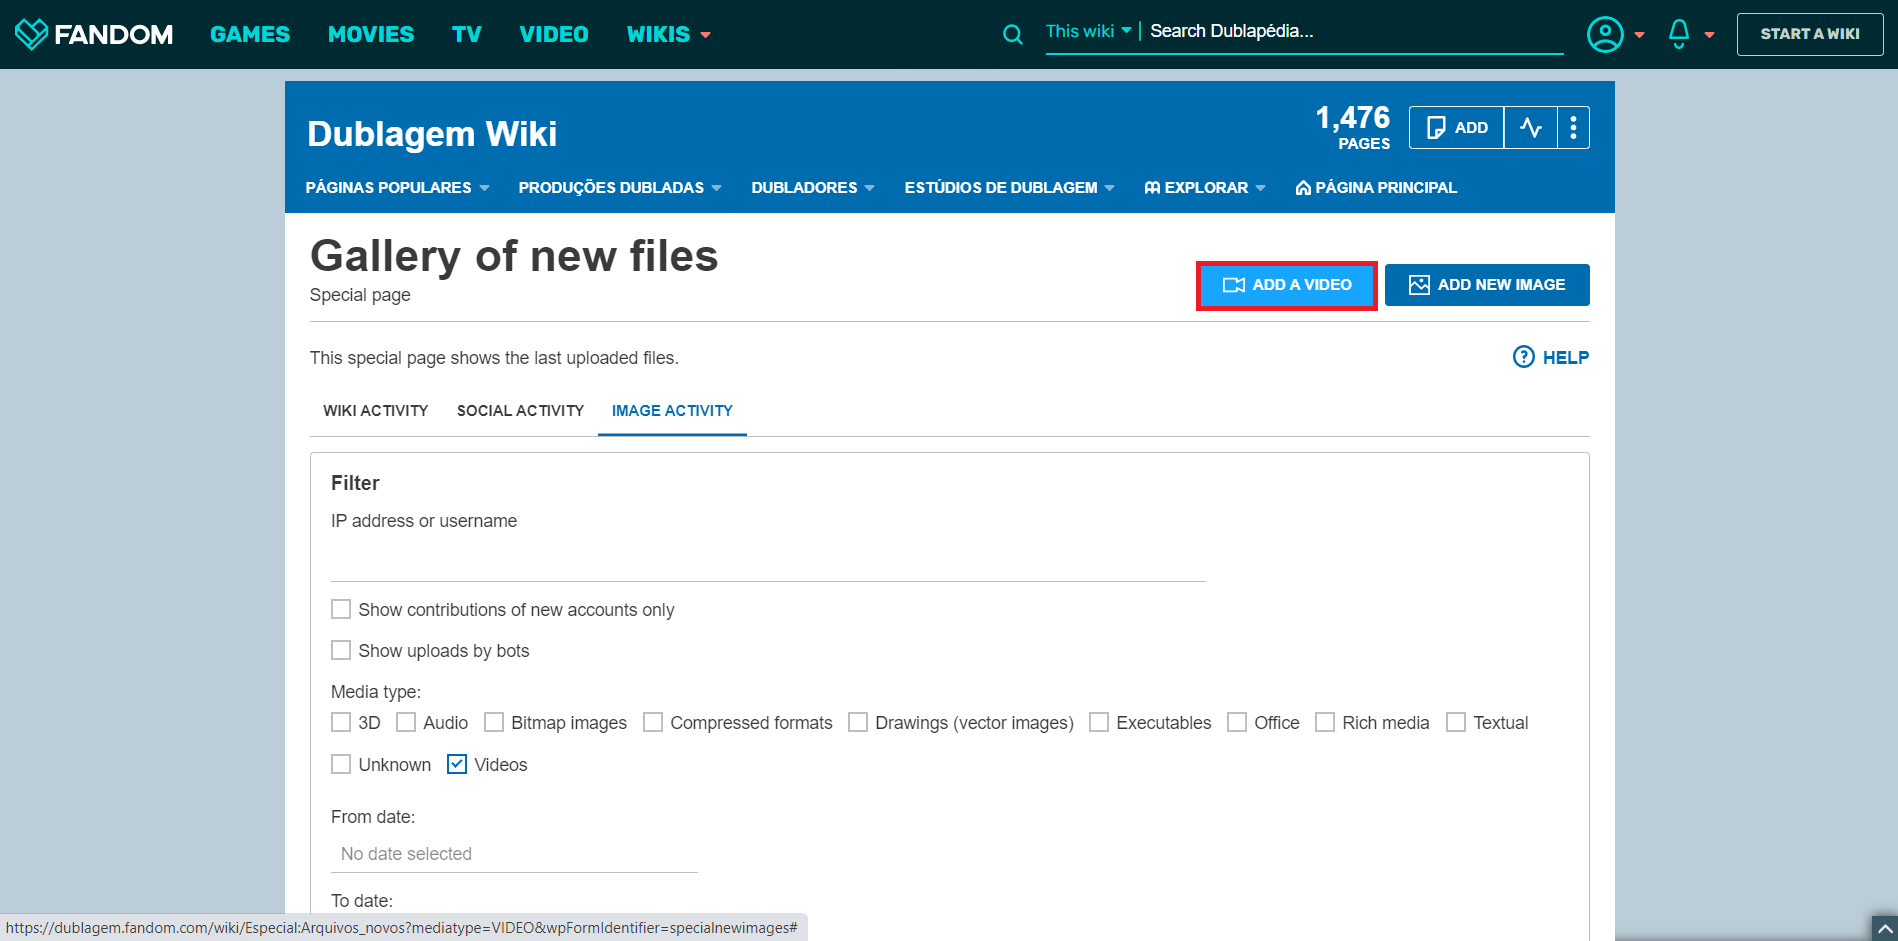Check the Audio media type
Screen dimensions: 1898x941
[x=406, y=722]
